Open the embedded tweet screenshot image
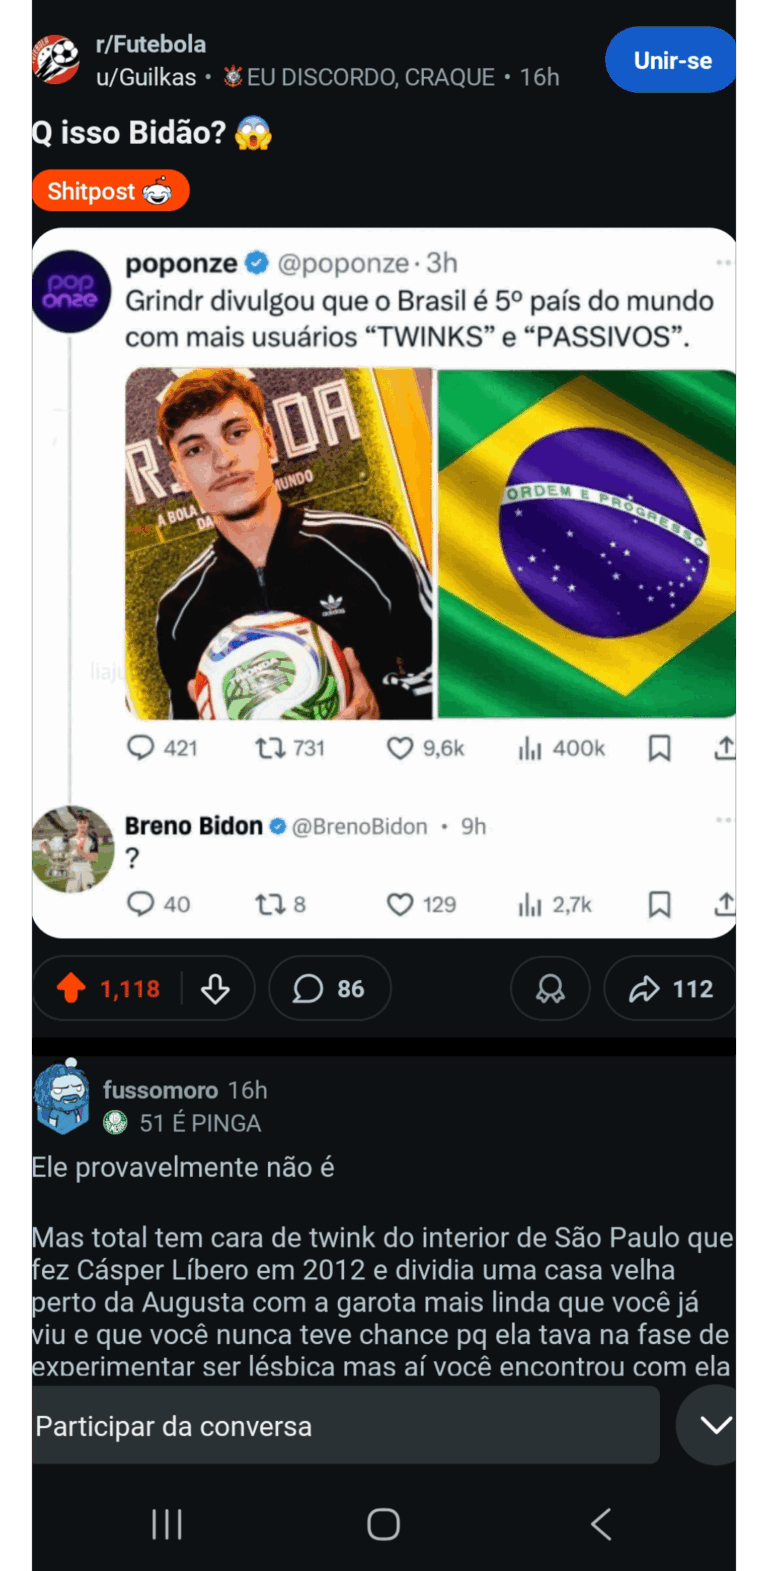Screen dimensions: 768x1571 pyautogui.click(x=384, y=582)
